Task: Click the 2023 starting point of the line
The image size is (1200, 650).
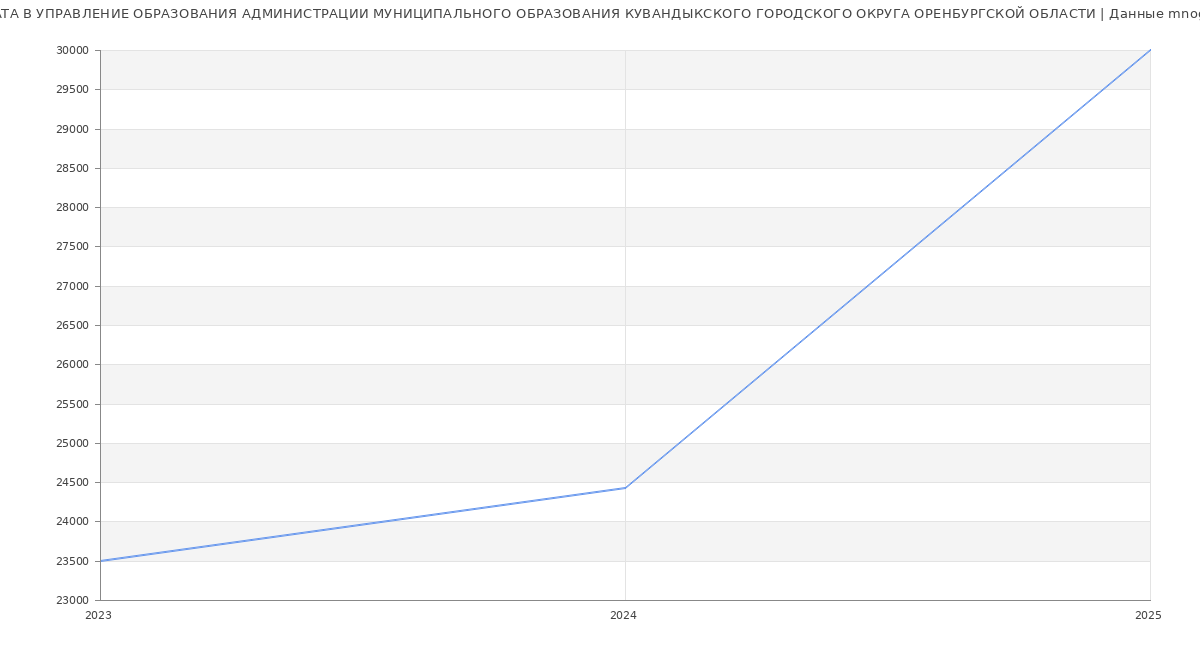Action: click(x=101, y=561)
